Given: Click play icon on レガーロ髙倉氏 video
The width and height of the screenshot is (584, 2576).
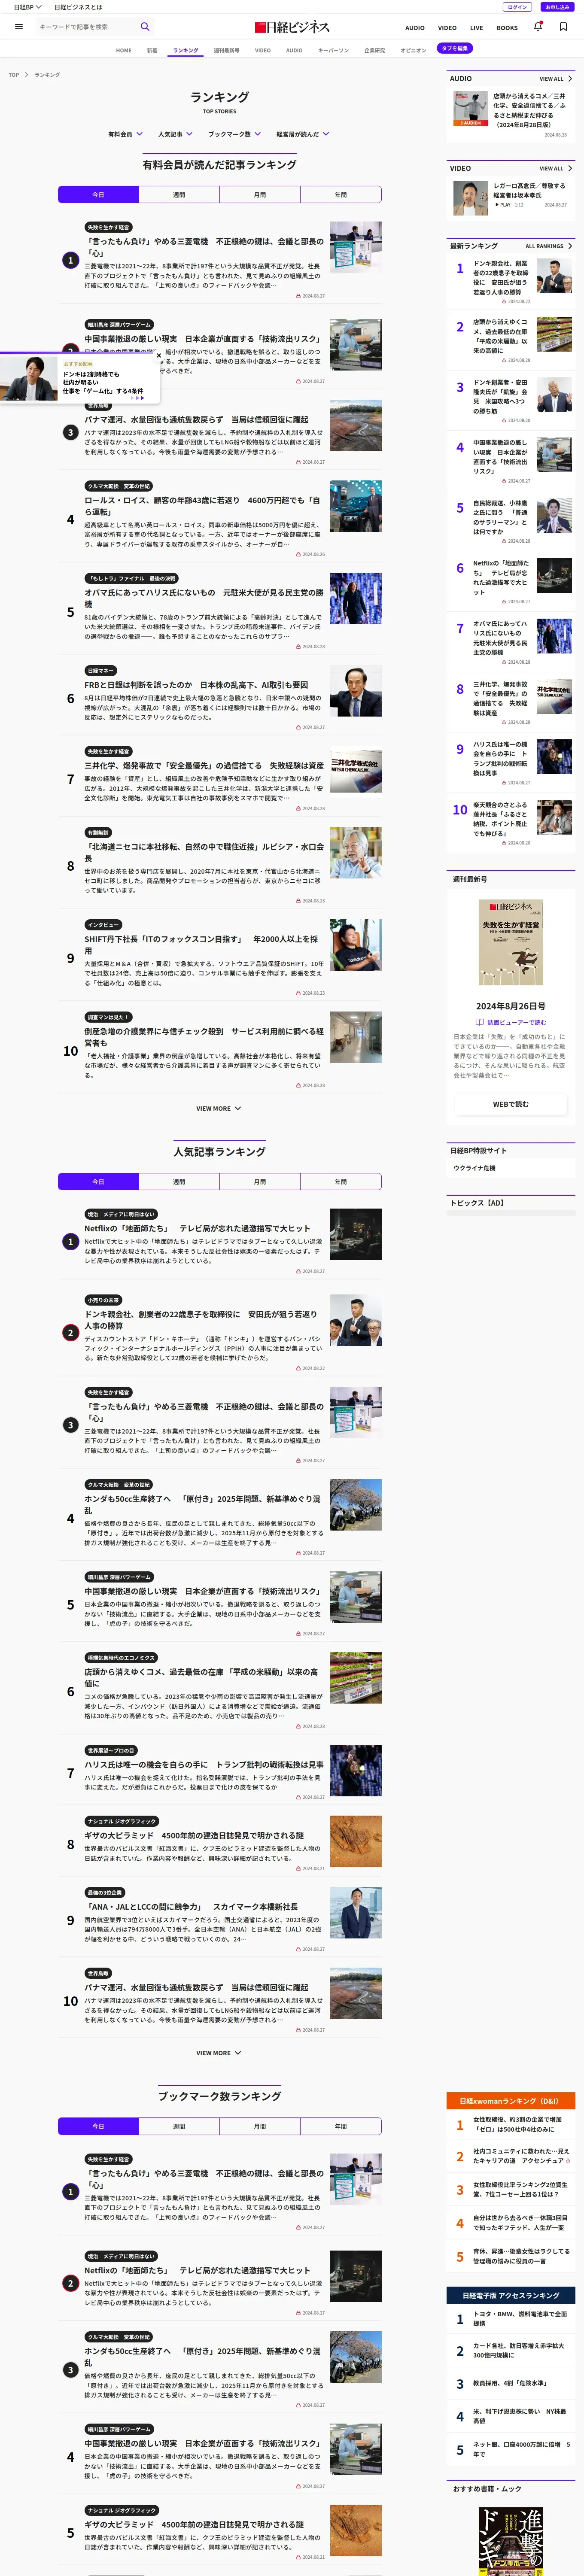Looking at the screenshot, I should click(497, 205).
